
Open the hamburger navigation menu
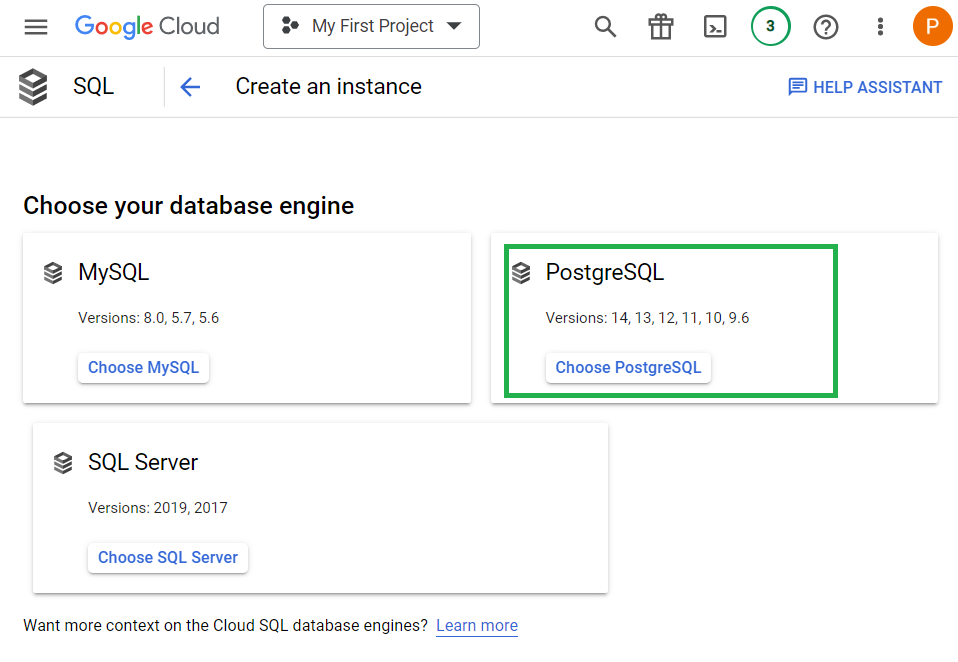[x=36, y=27]
